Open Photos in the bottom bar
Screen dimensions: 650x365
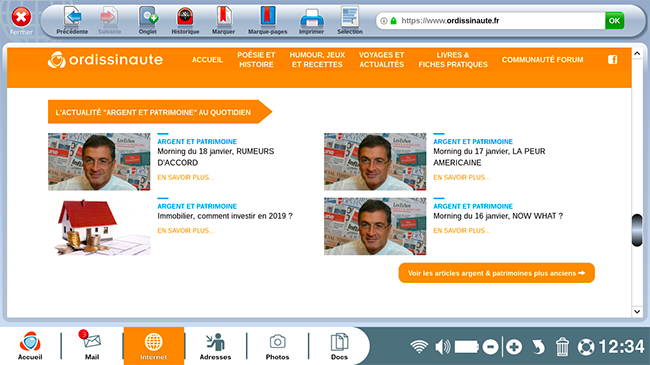(277, 346)
